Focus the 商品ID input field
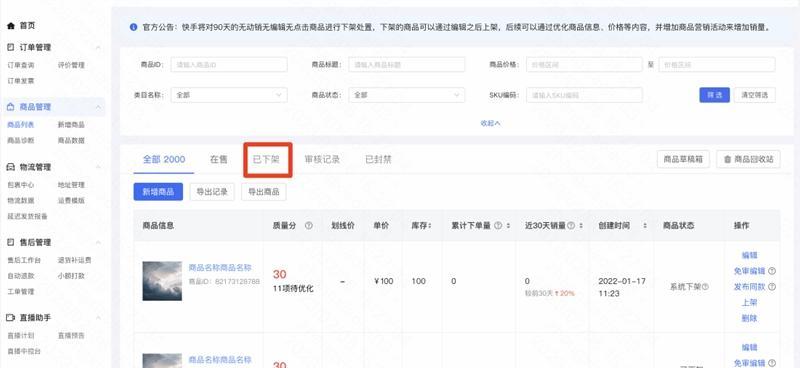The height and width of the screenshot is (368, 800). click(x=229, y=65)
